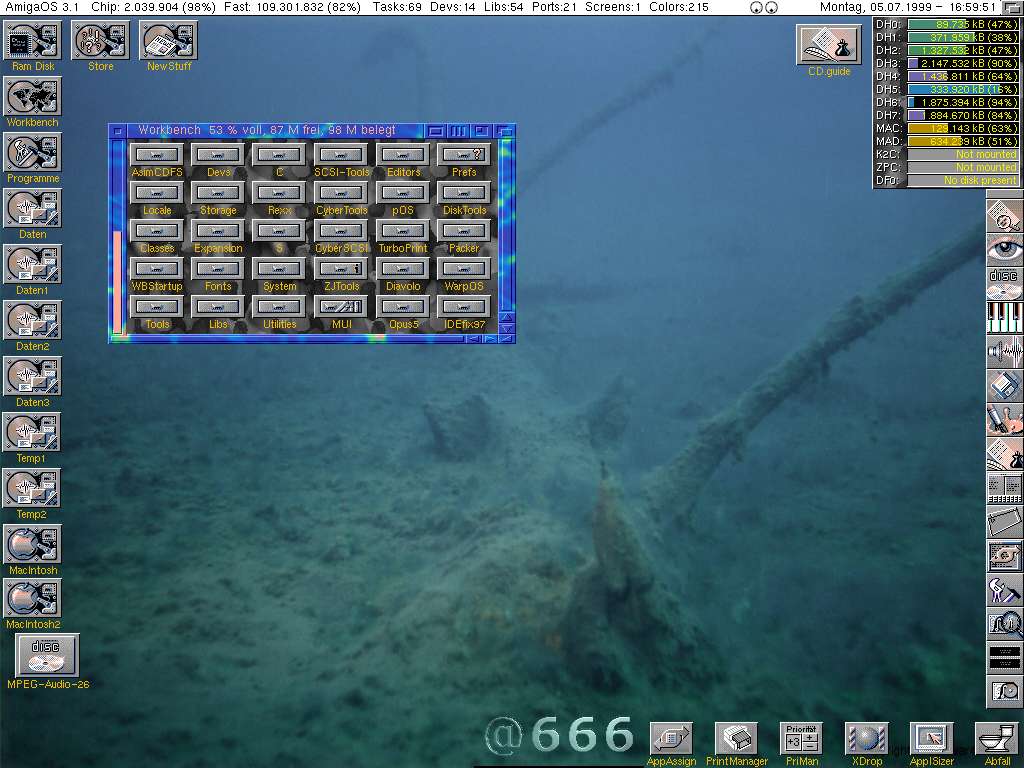Click Workbench window depth gadget
Viewport: 1024px width, 768px height.
pos(505,131)
